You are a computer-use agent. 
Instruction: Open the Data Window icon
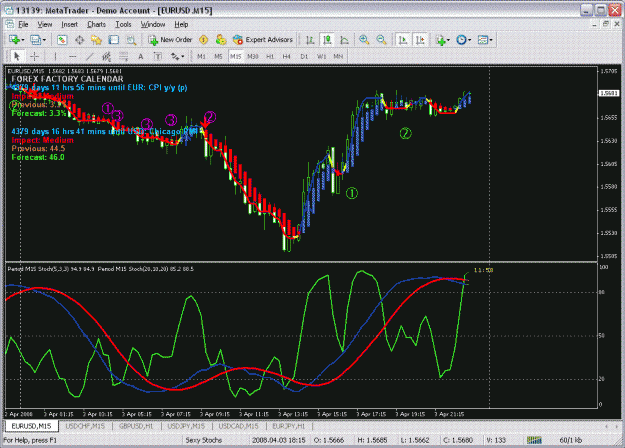pyautogui.click(x=79, y=40)
